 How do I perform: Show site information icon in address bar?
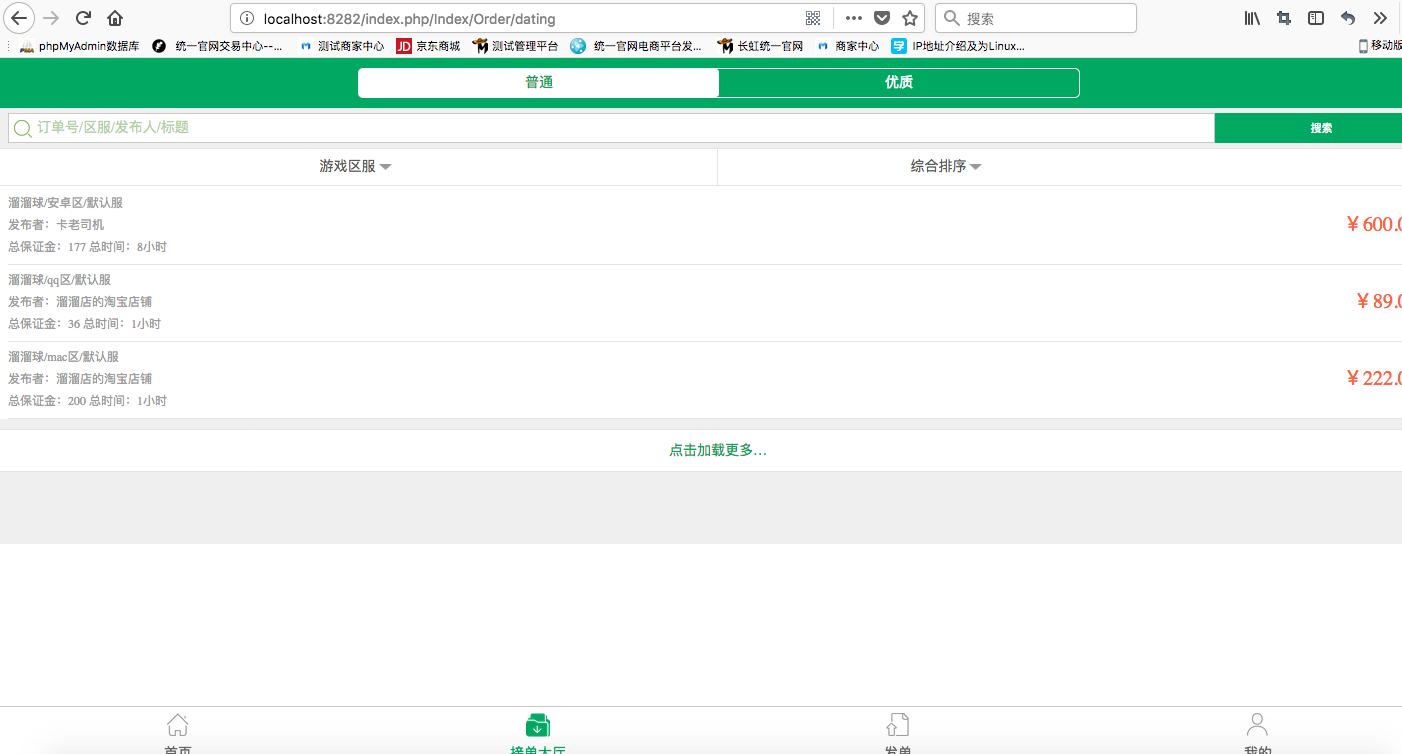point(248,18)
